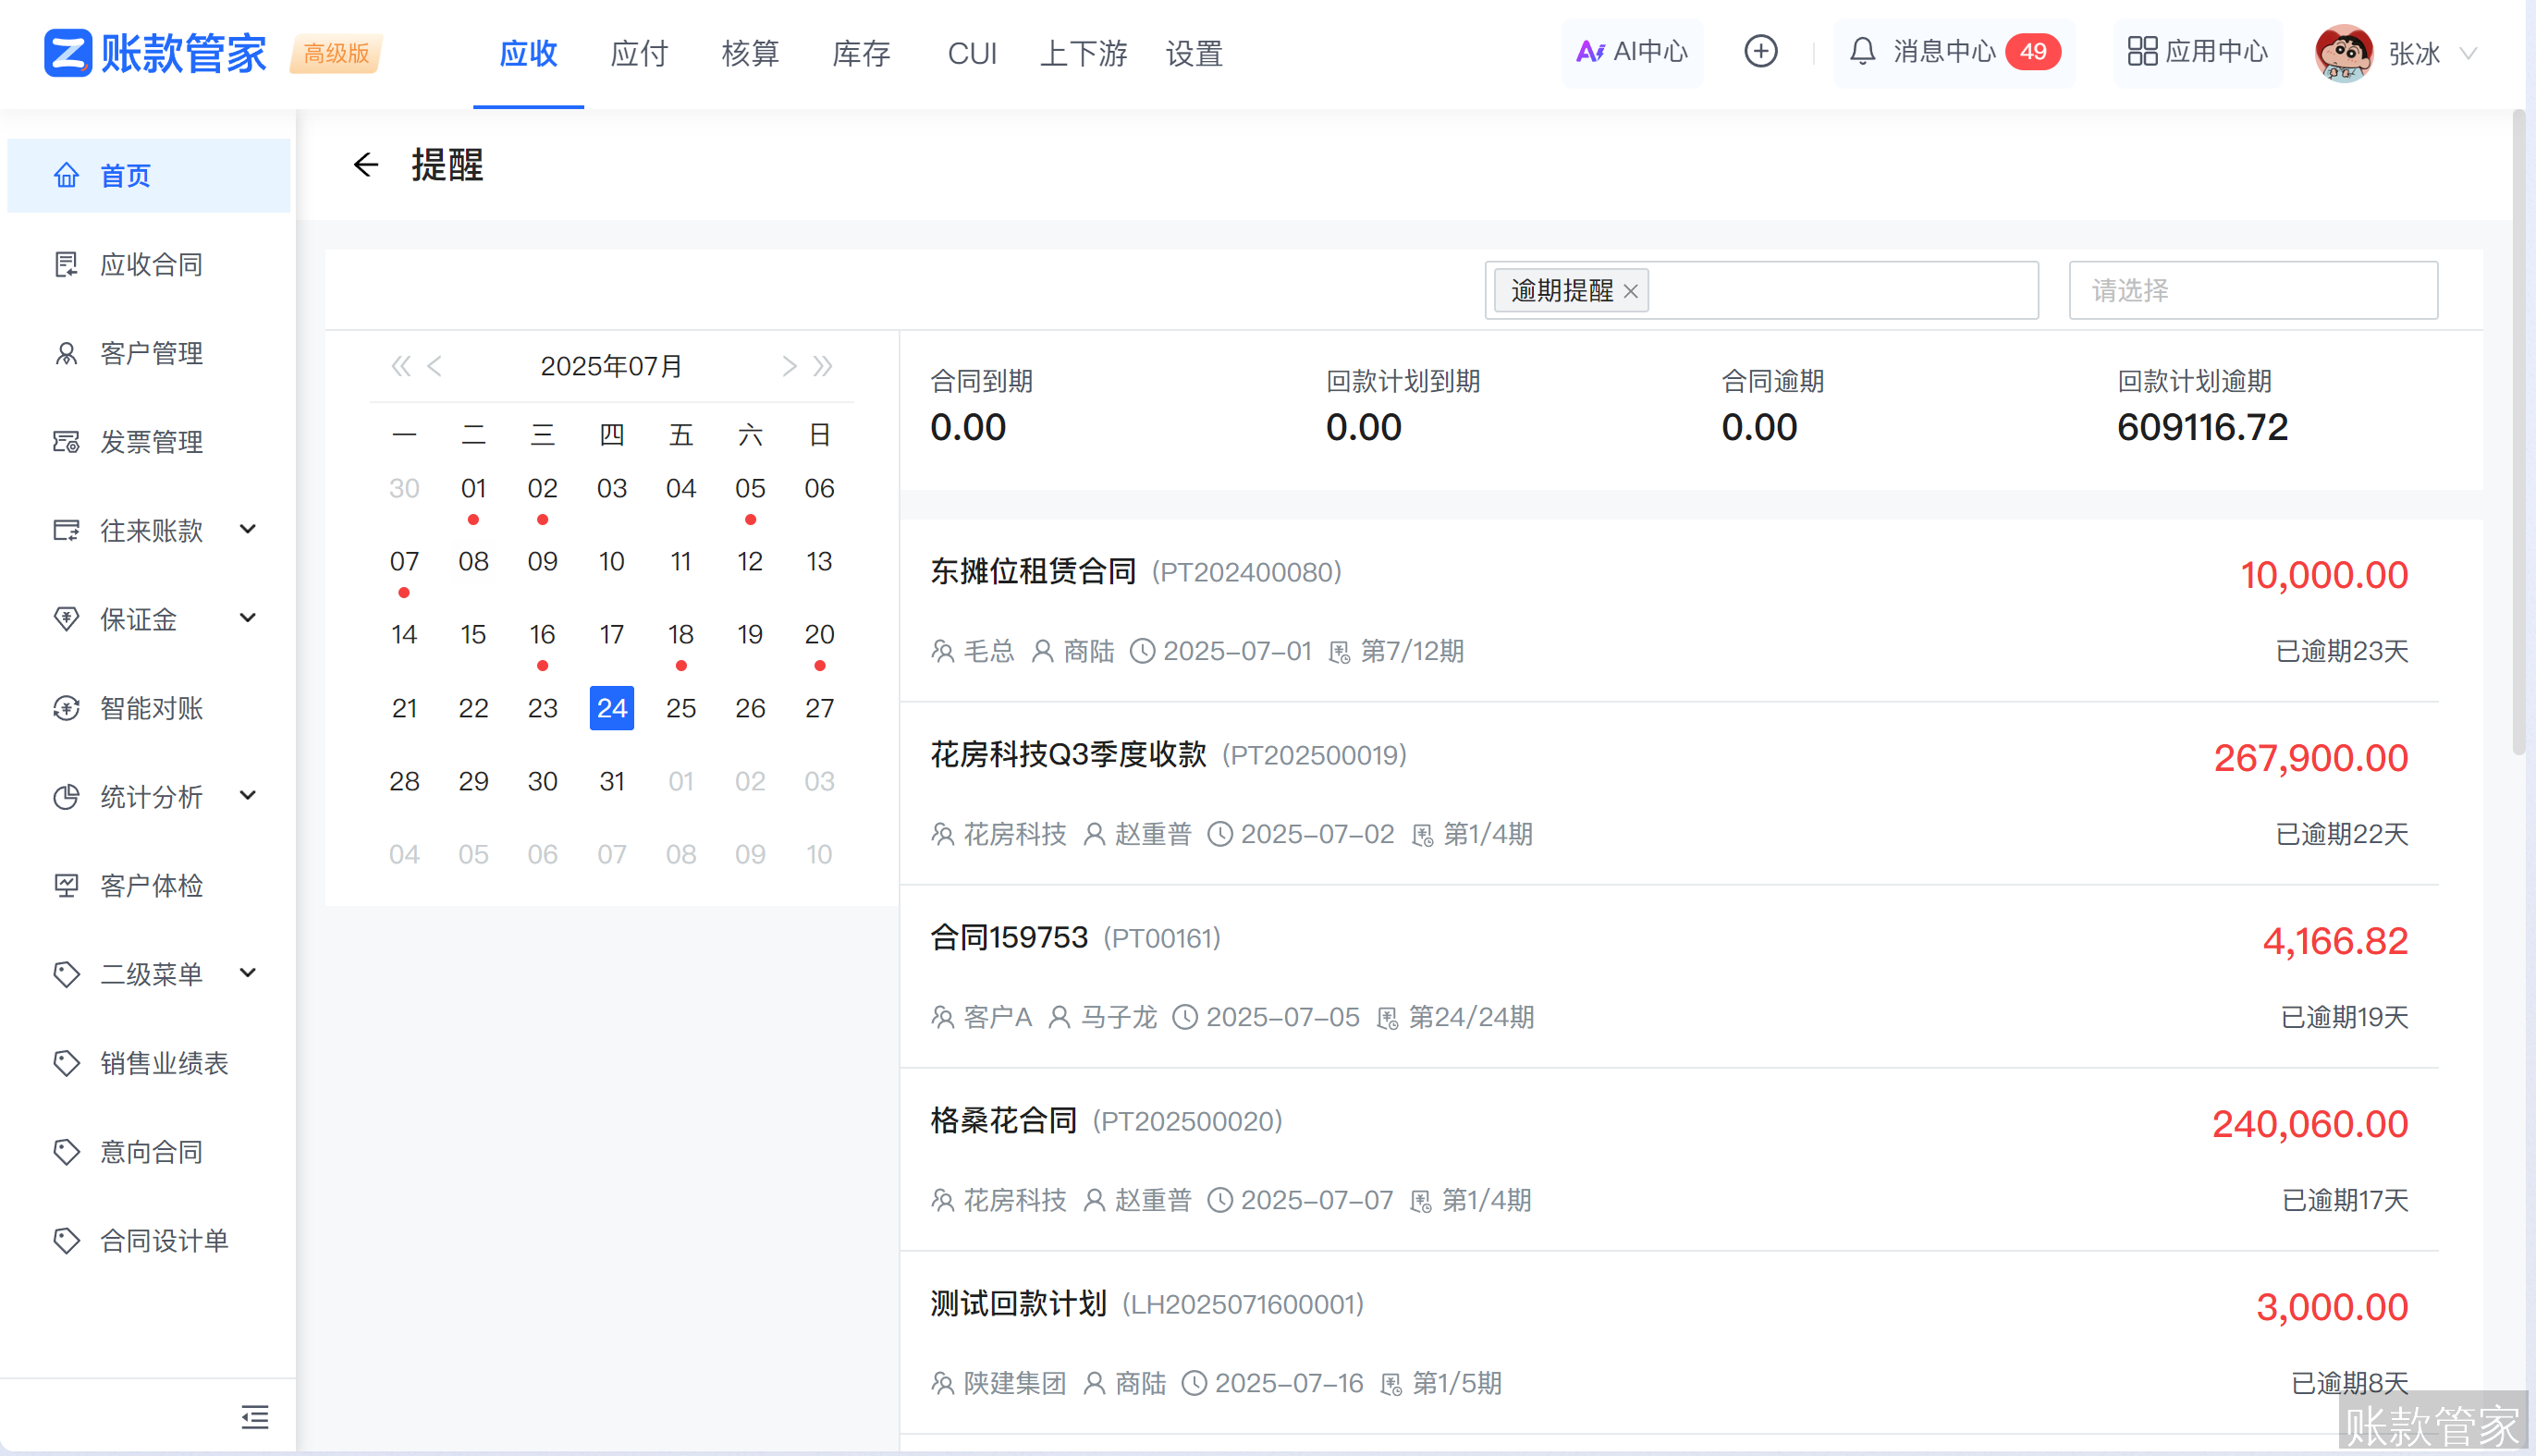Click the 发票管理 invoice icon
This screenshot has height=1456, width=2536.
pos(65,441)
